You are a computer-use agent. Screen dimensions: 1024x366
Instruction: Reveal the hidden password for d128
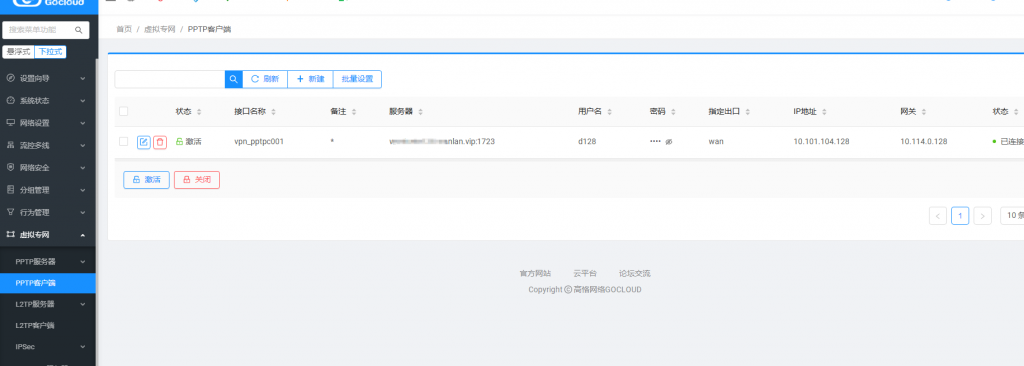point(669,142)
